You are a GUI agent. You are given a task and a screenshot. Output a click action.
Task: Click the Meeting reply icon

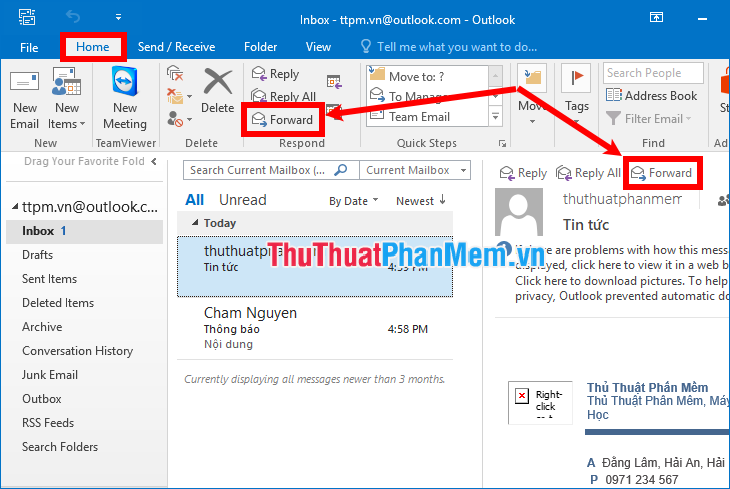[334, 82]
